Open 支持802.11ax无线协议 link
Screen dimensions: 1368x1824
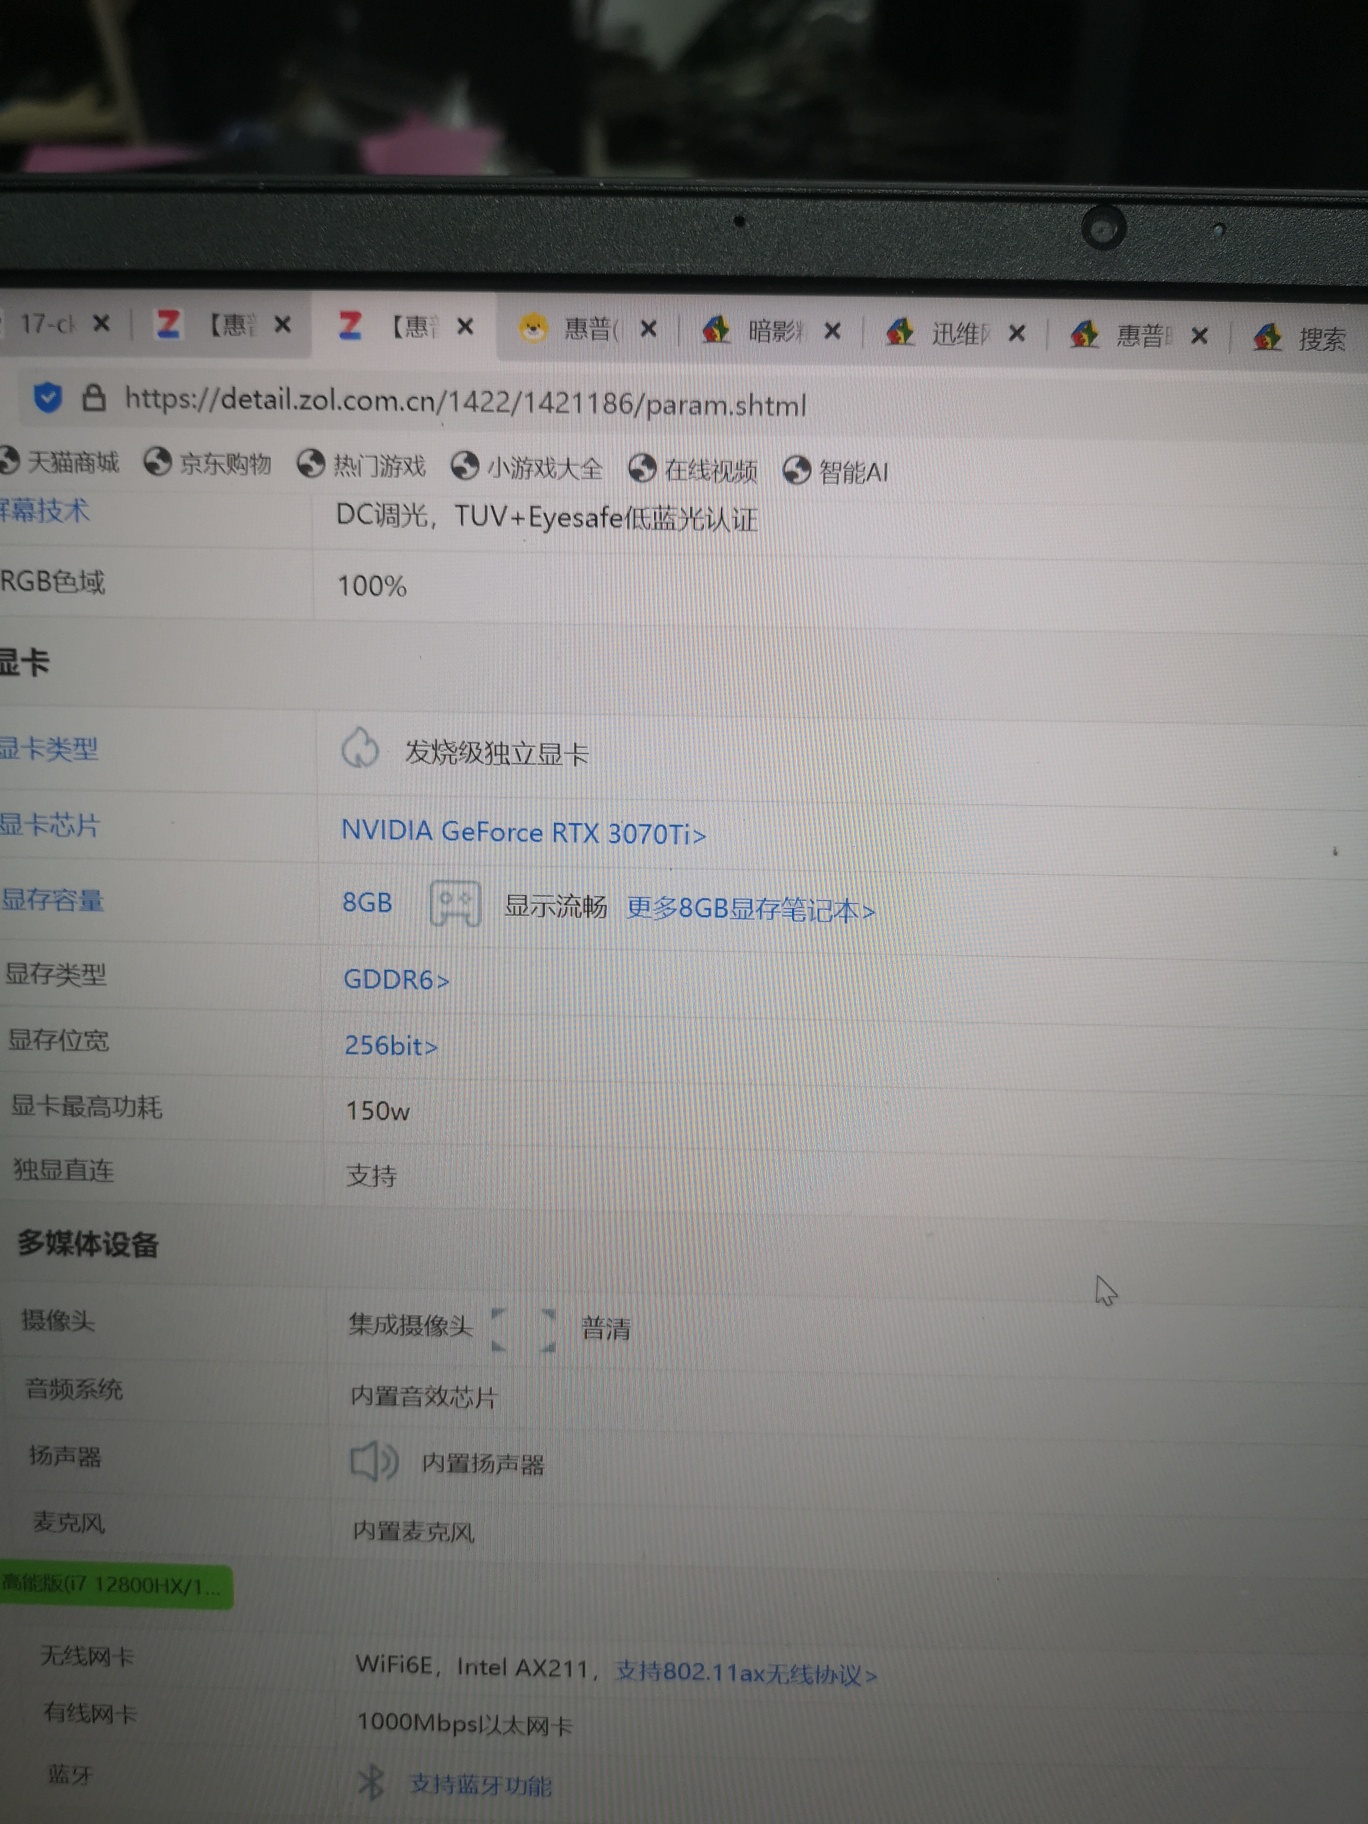(x=745, y=1673)
